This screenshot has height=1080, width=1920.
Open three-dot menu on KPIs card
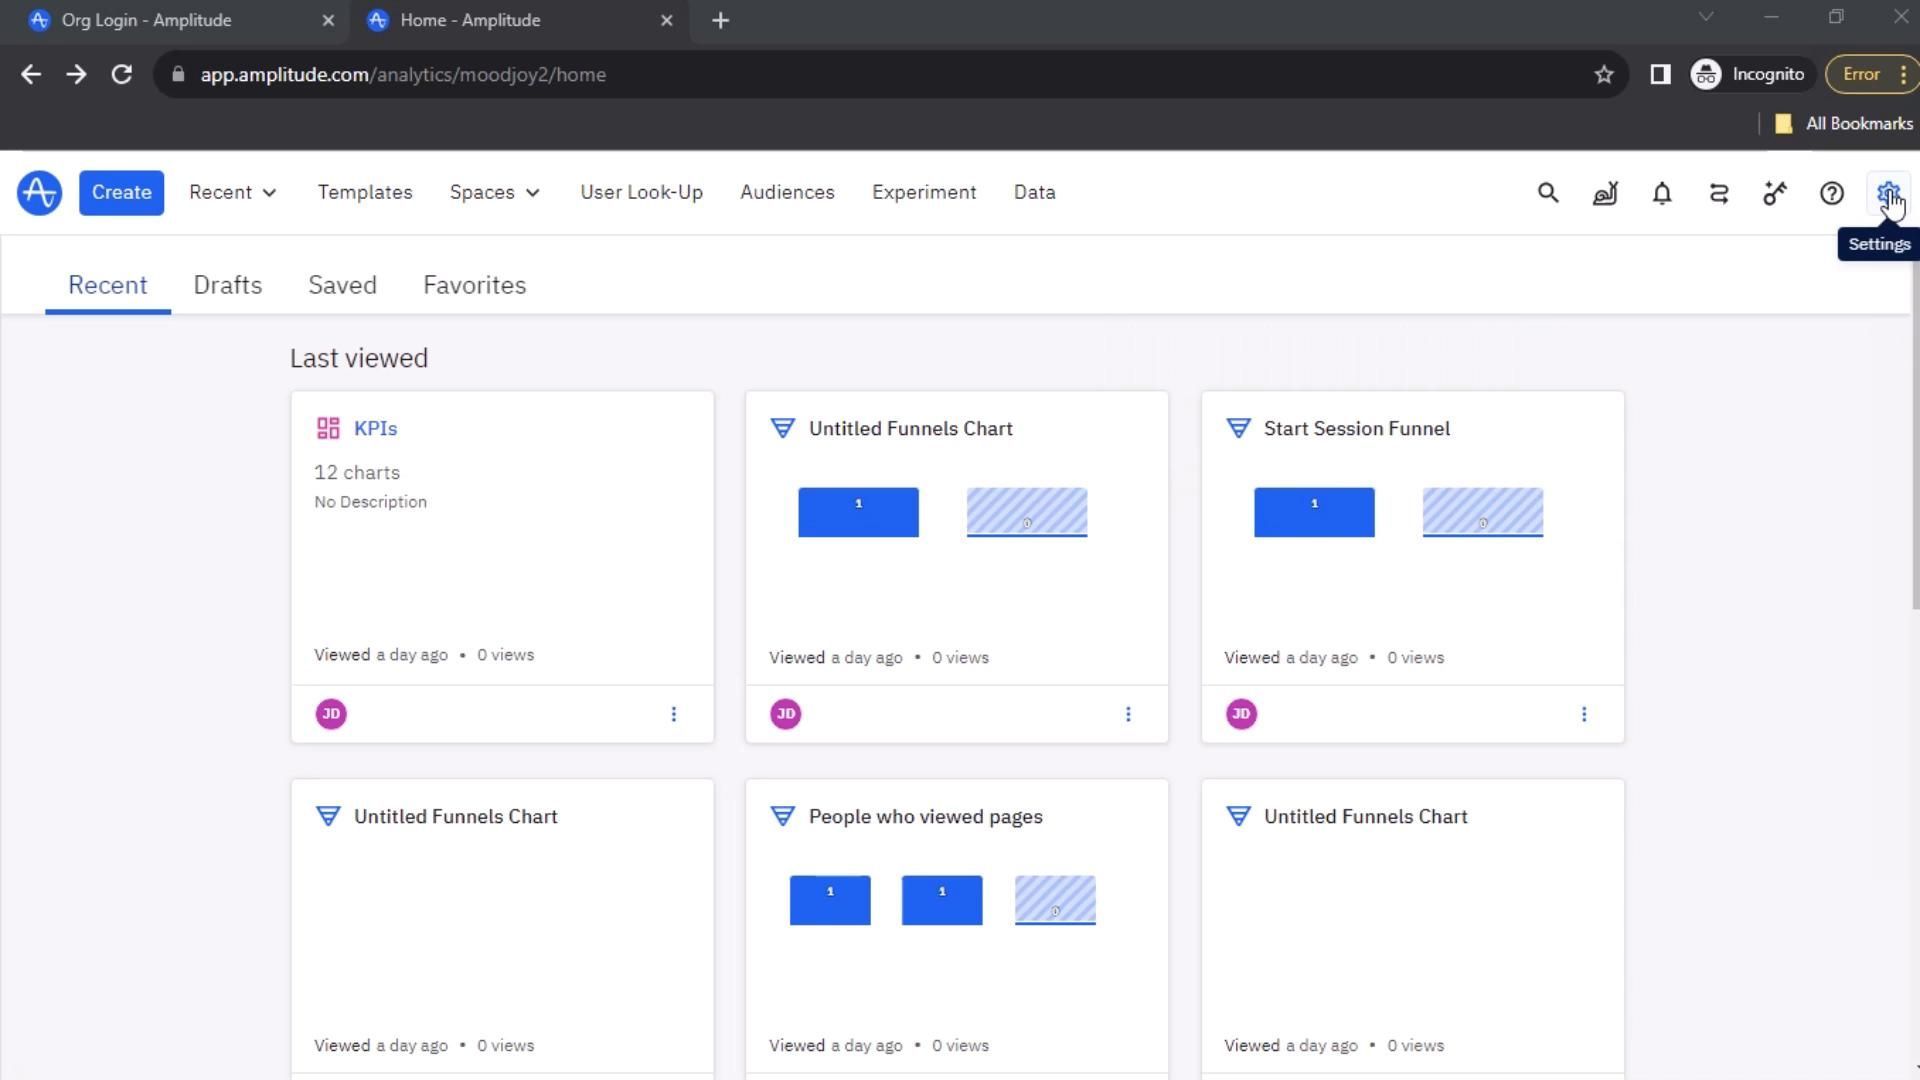[x=673, y=714]
